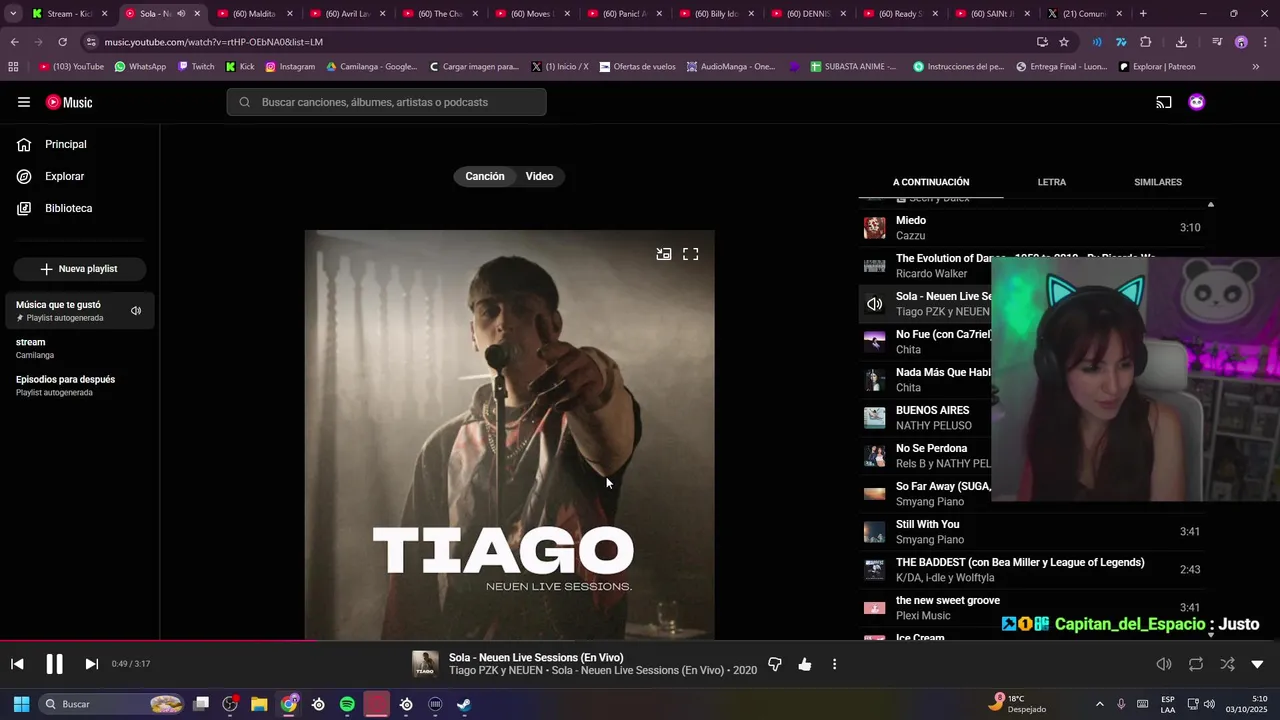Click the YouTube Music logo
Screen dimensions: 1280x720
click(69, 102)
